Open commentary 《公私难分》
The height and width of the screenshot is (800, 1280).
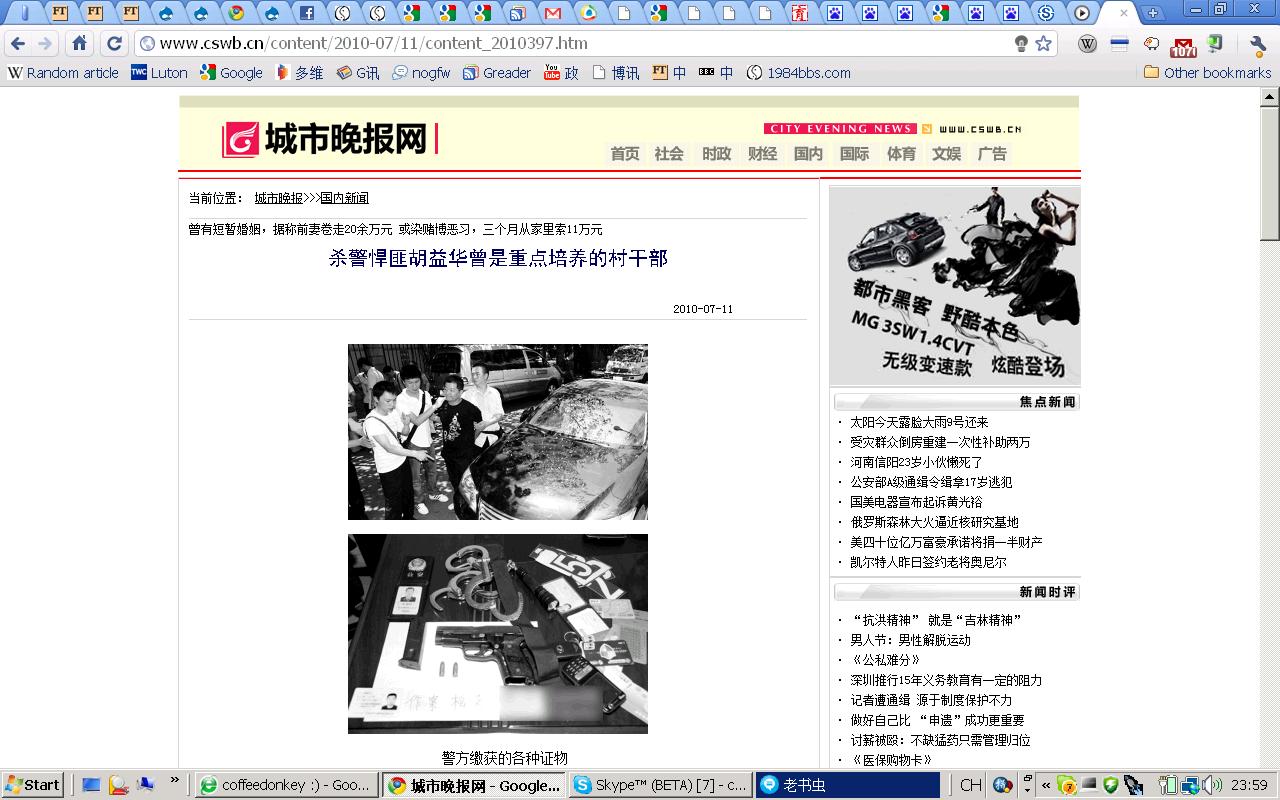tap(885, 660)
